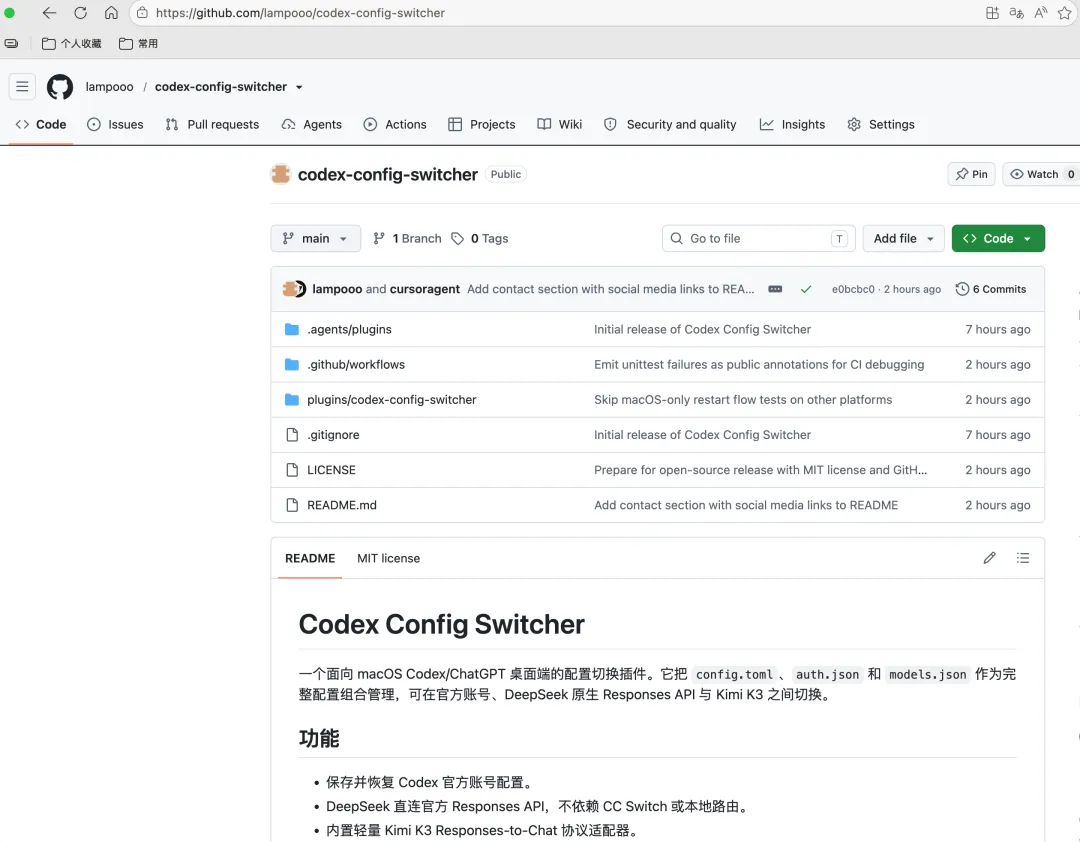Go back using the browser back arrow

(x=49, y=12)
